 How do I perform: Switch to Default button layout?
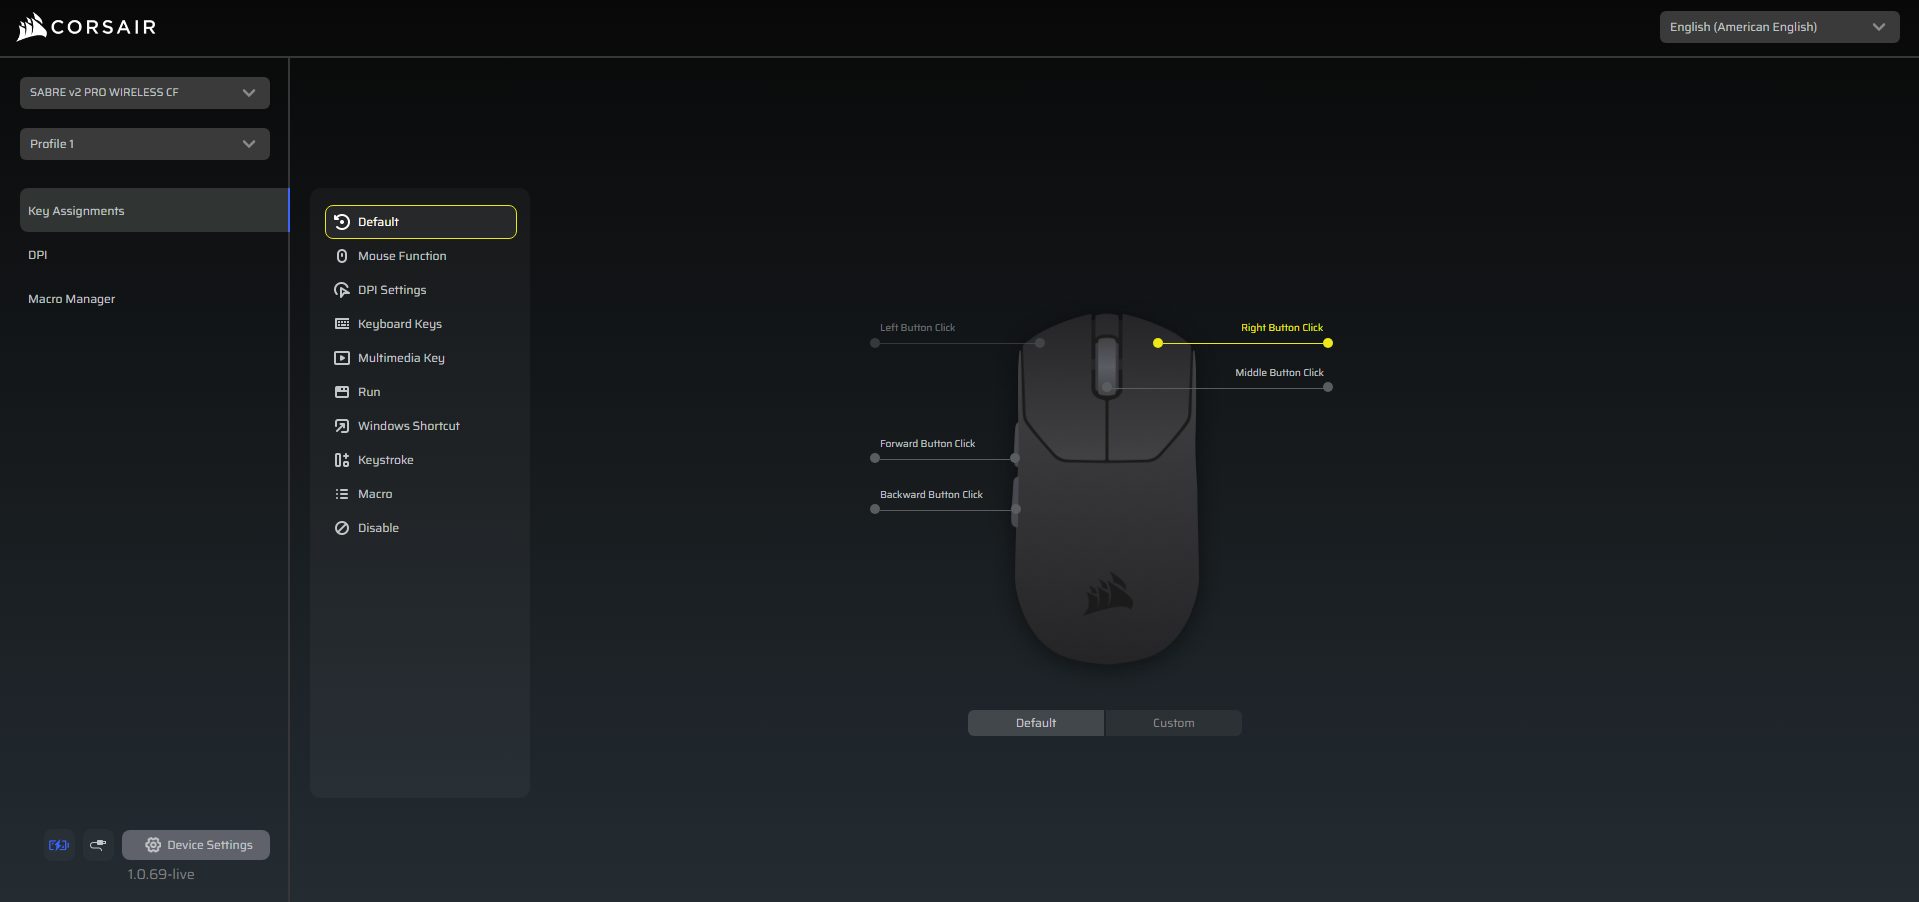[1036, 723]
